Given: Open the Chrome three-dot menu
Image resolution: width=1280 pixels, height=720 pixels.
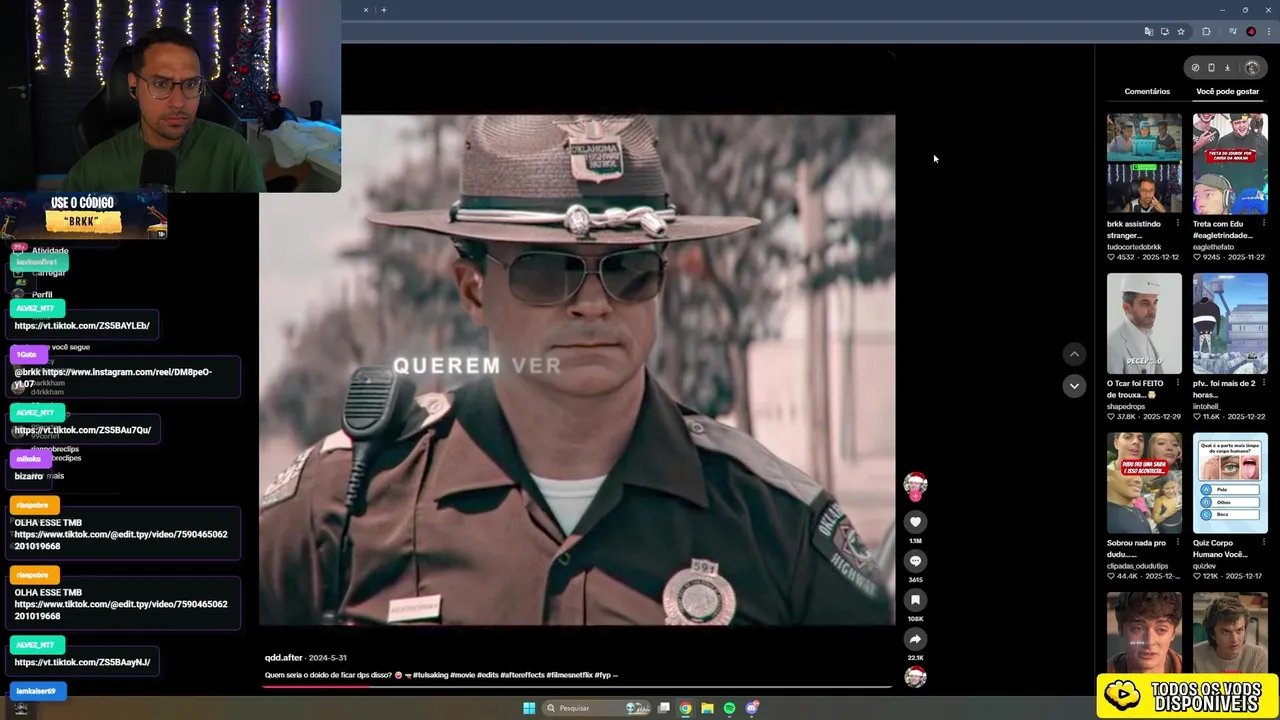Looking at the screenshot, I should [x=1268, y=32].
